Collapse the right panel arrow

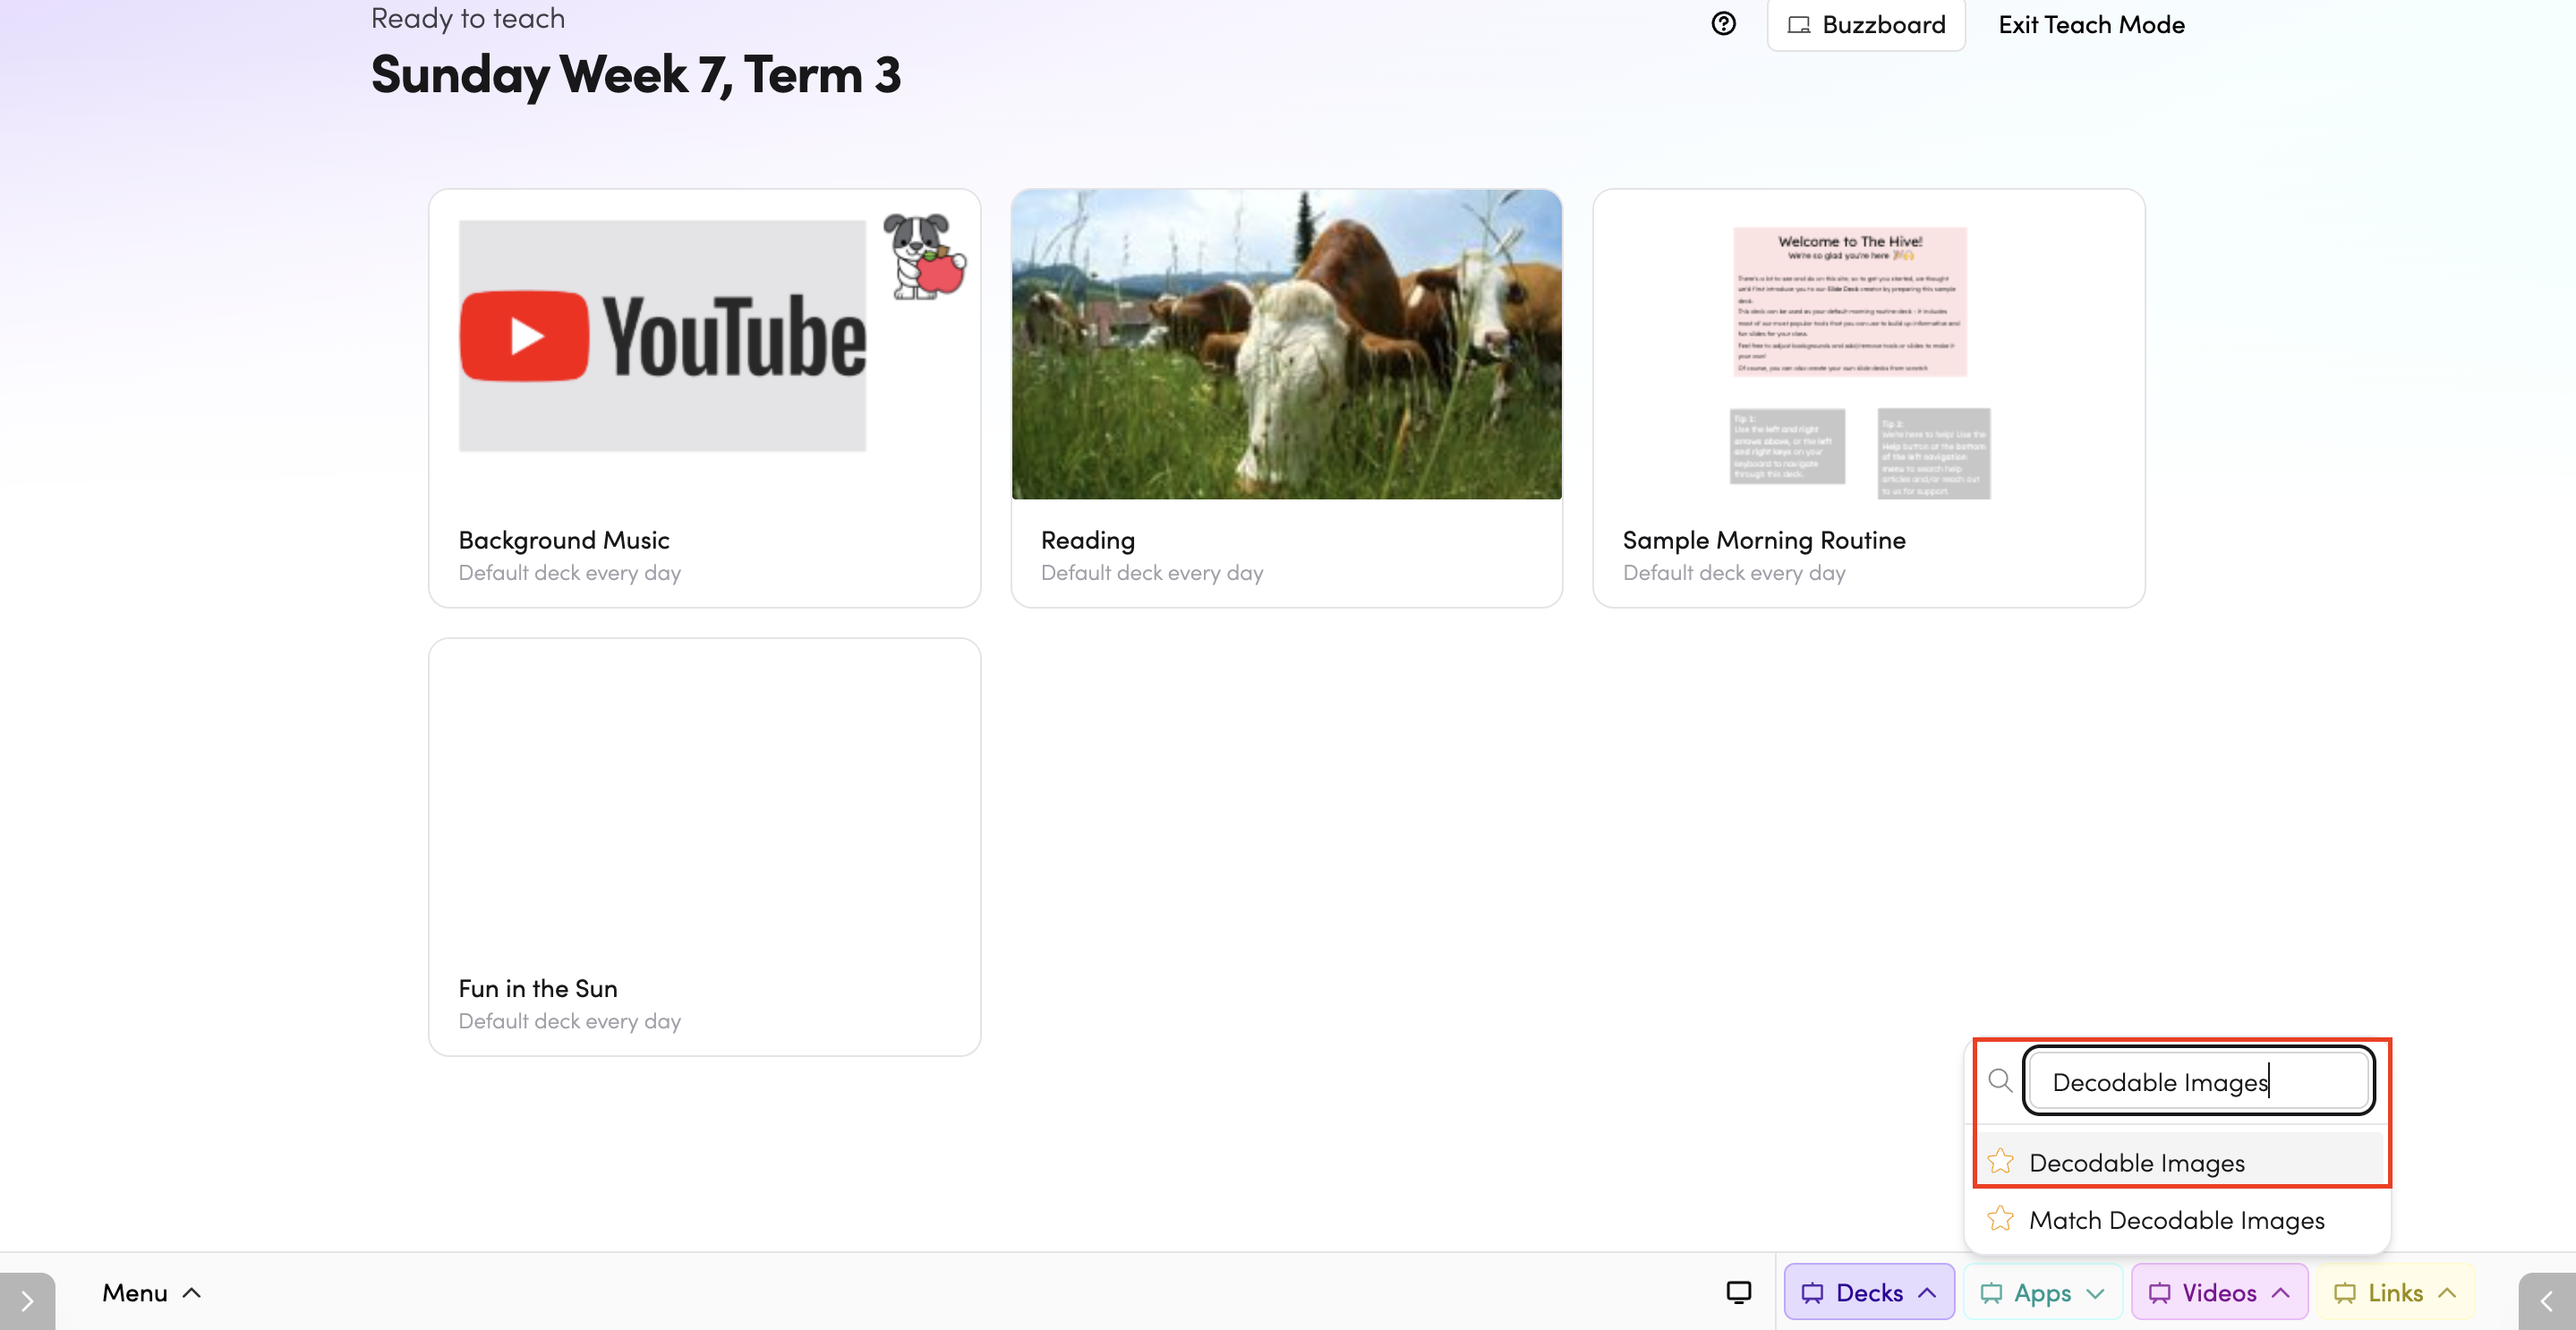(x=2547, y=1301)
